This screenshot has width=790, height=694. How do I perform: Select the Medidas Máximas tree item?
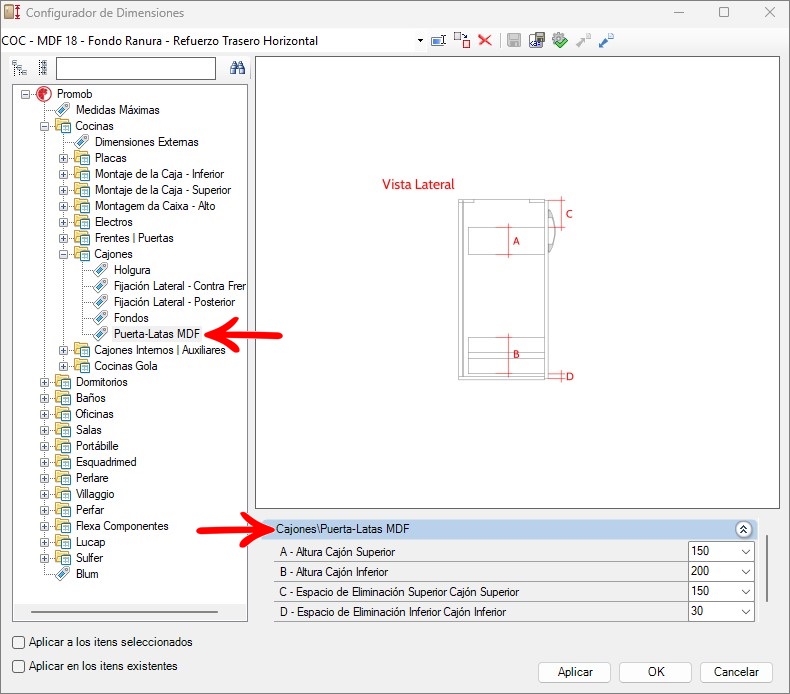pos(117,110)
